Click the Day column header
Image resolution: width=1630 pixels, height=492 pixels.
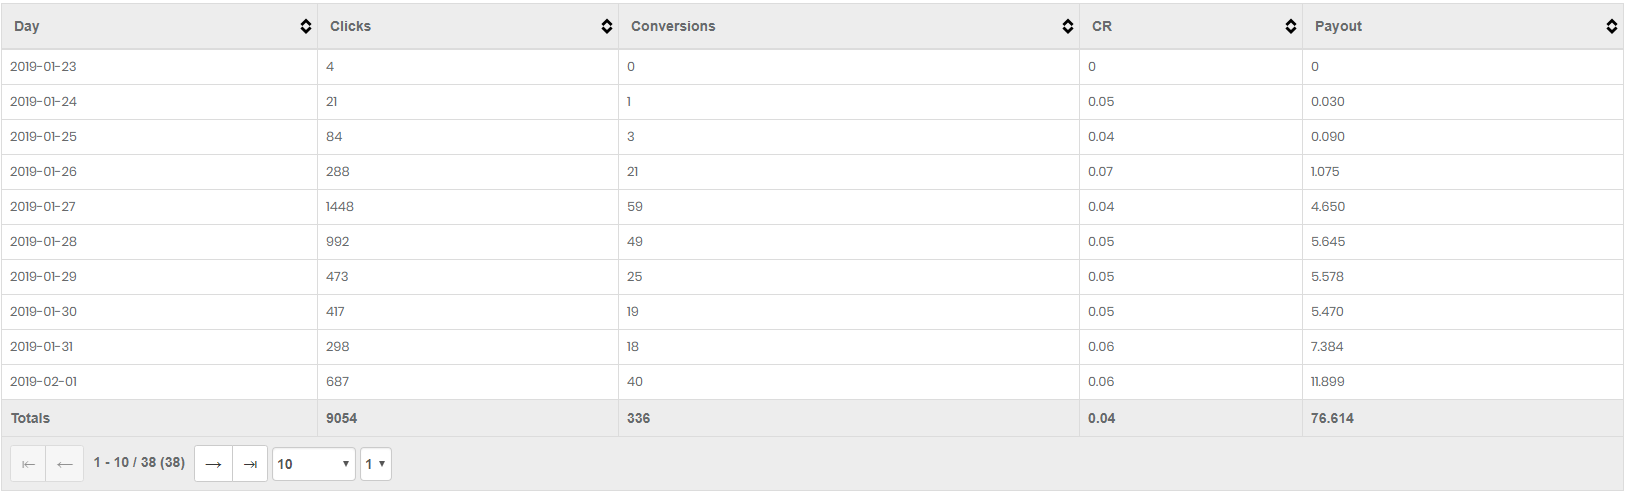pos(27,26)
